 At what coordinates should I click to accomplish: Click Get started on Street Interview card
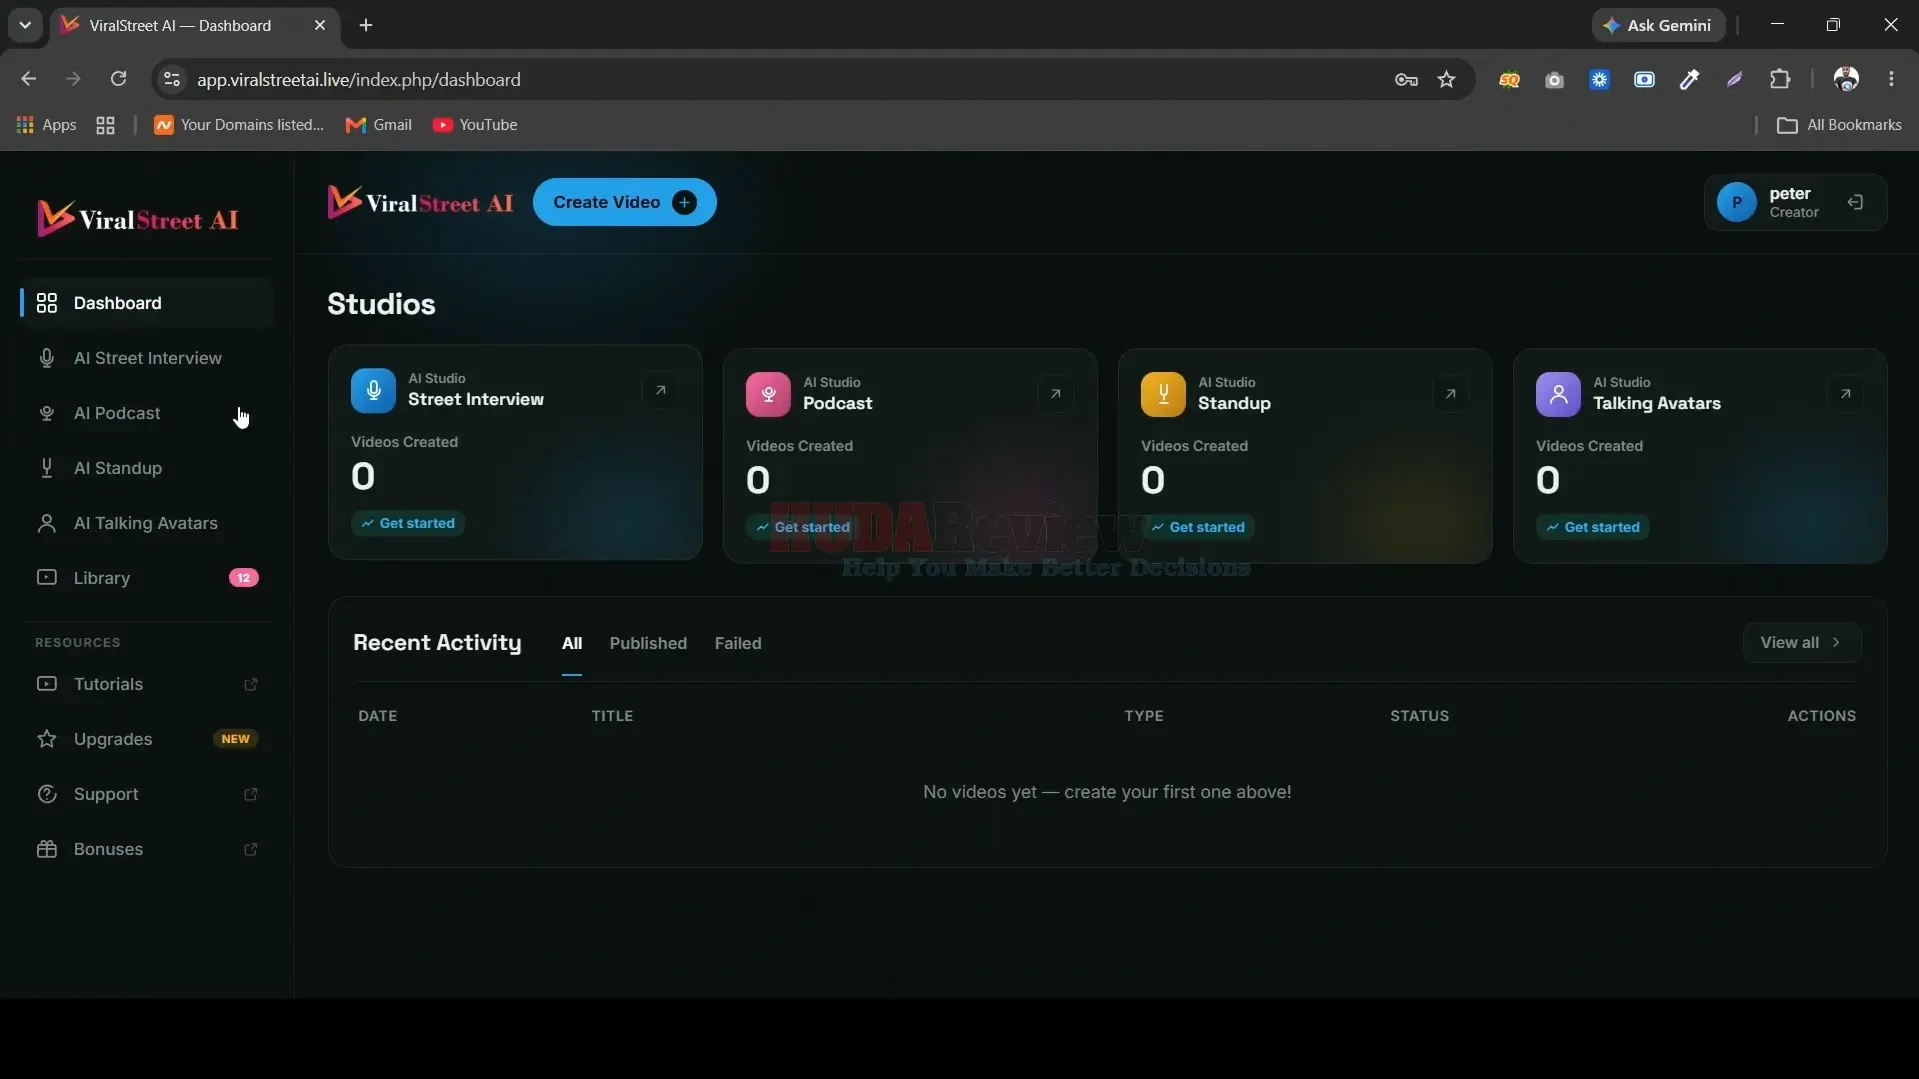[408, 523]
